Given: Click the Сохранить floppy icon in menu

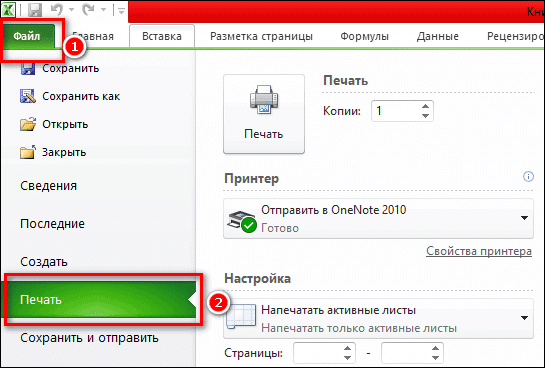Looking at the screenshot, I should [x=28, y=68].
